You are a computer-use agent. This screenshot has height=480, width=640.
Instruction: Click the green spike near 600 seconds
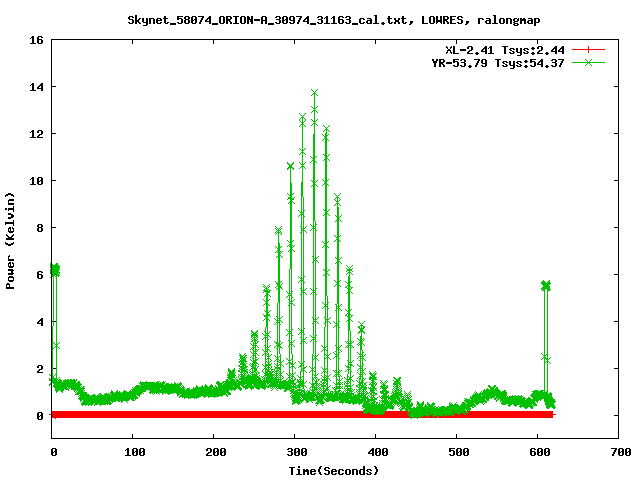coord(546,285)
